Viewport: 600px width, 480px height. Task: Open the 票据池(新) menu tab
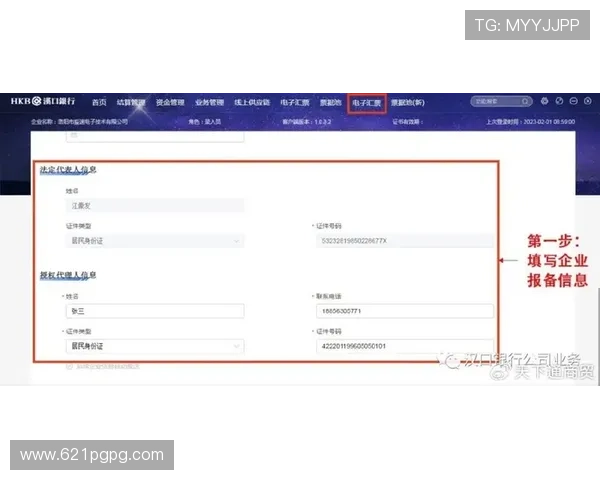coord(408,102)
